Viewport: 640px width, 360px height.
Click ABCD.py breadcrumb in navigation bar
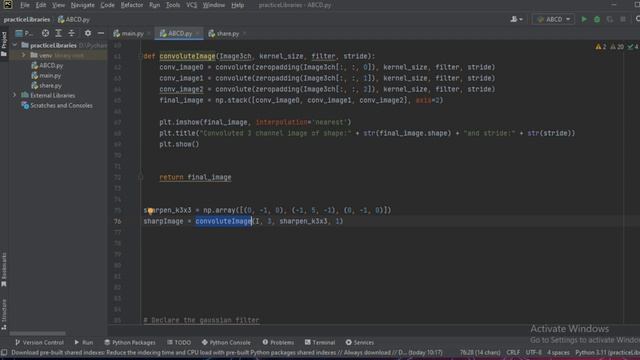[74, 19]
